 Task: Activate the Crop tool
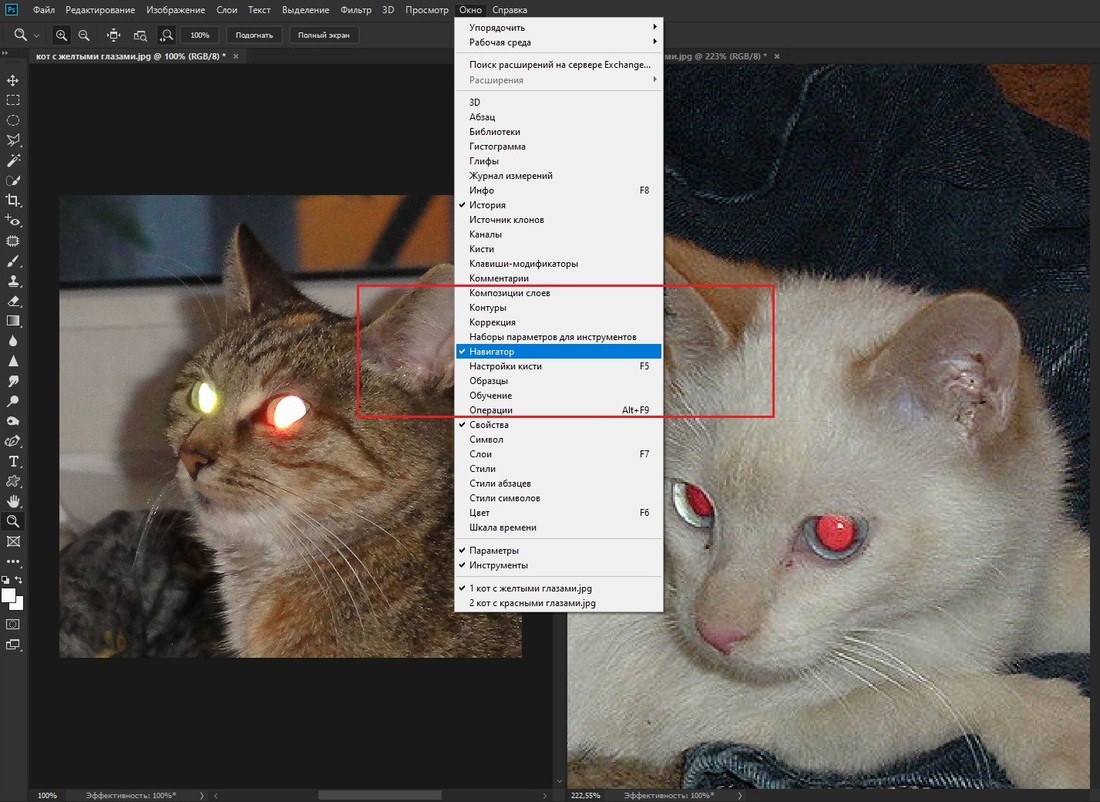(x=13, y=201)
